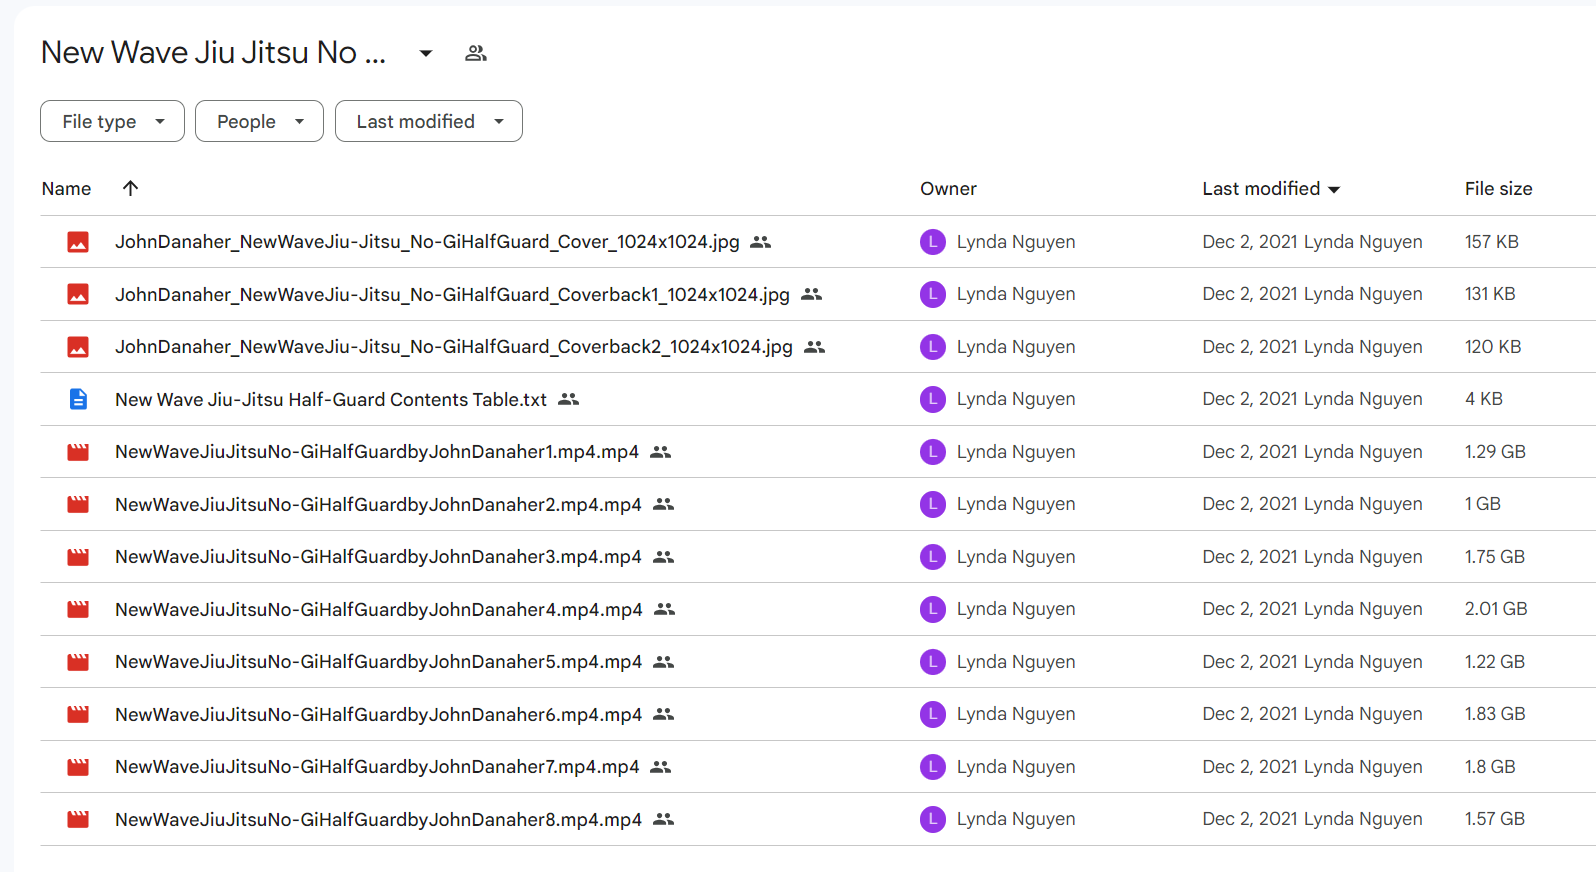Click the 1.29 GB file size value
Screen dimensions: 1596x872
tap(1495, 452)
